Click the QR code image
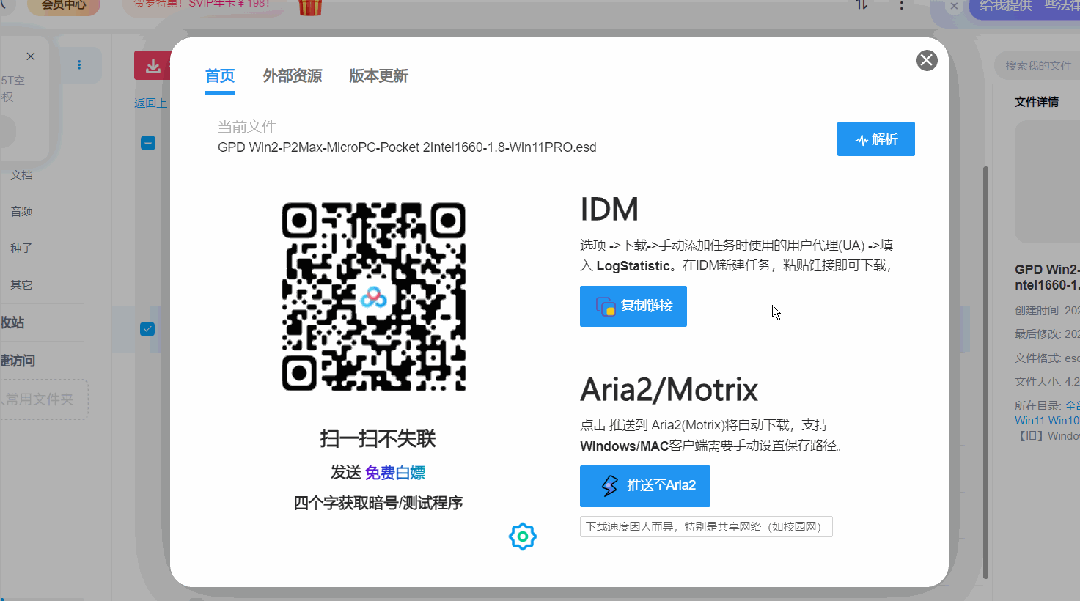The height and width of the screenshot is (601, 1080). (x=374, y=297)
